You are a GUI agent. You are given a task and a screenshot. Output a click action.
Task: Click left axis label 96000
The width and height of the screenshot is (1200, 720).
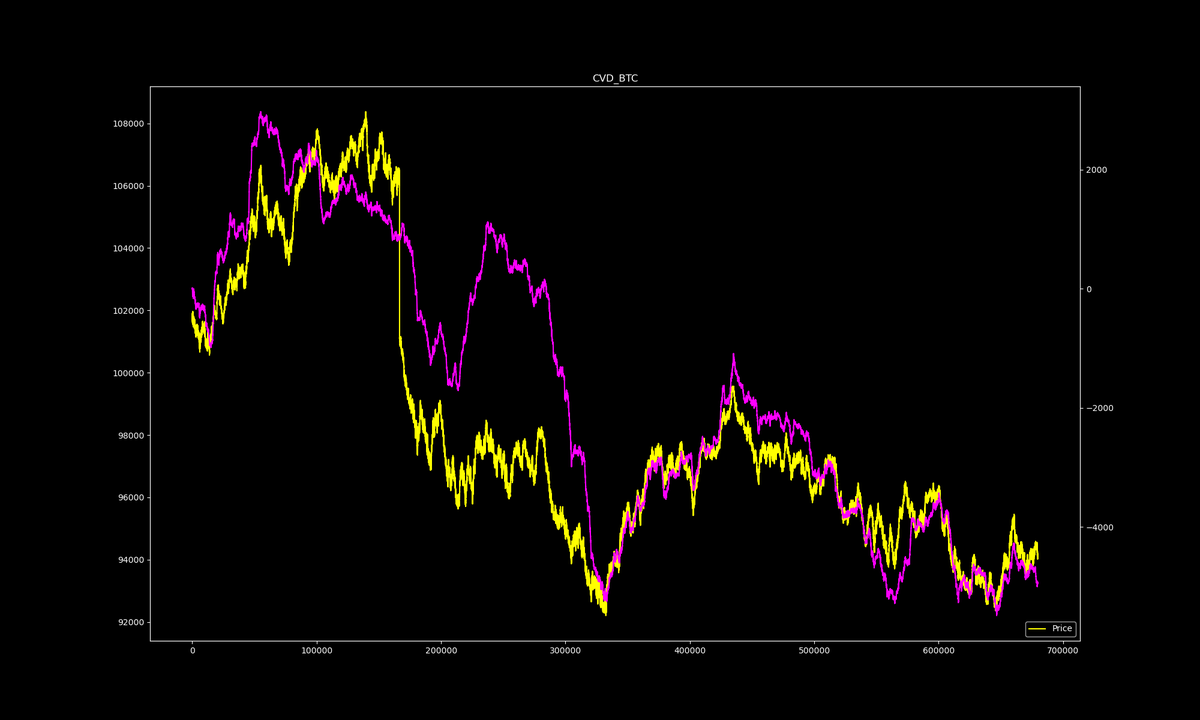(x=130, y=498)
